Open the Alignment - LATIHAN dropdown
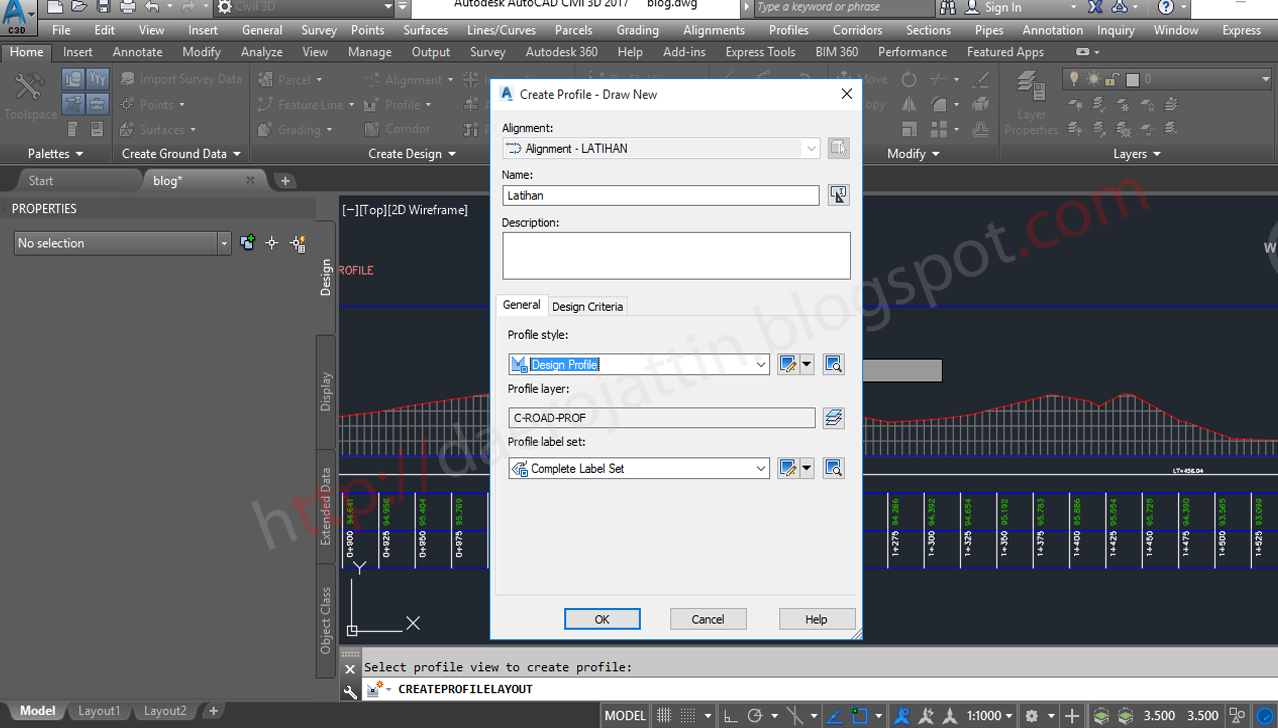This screenshot has width=1278, height=728. [812, 148]
